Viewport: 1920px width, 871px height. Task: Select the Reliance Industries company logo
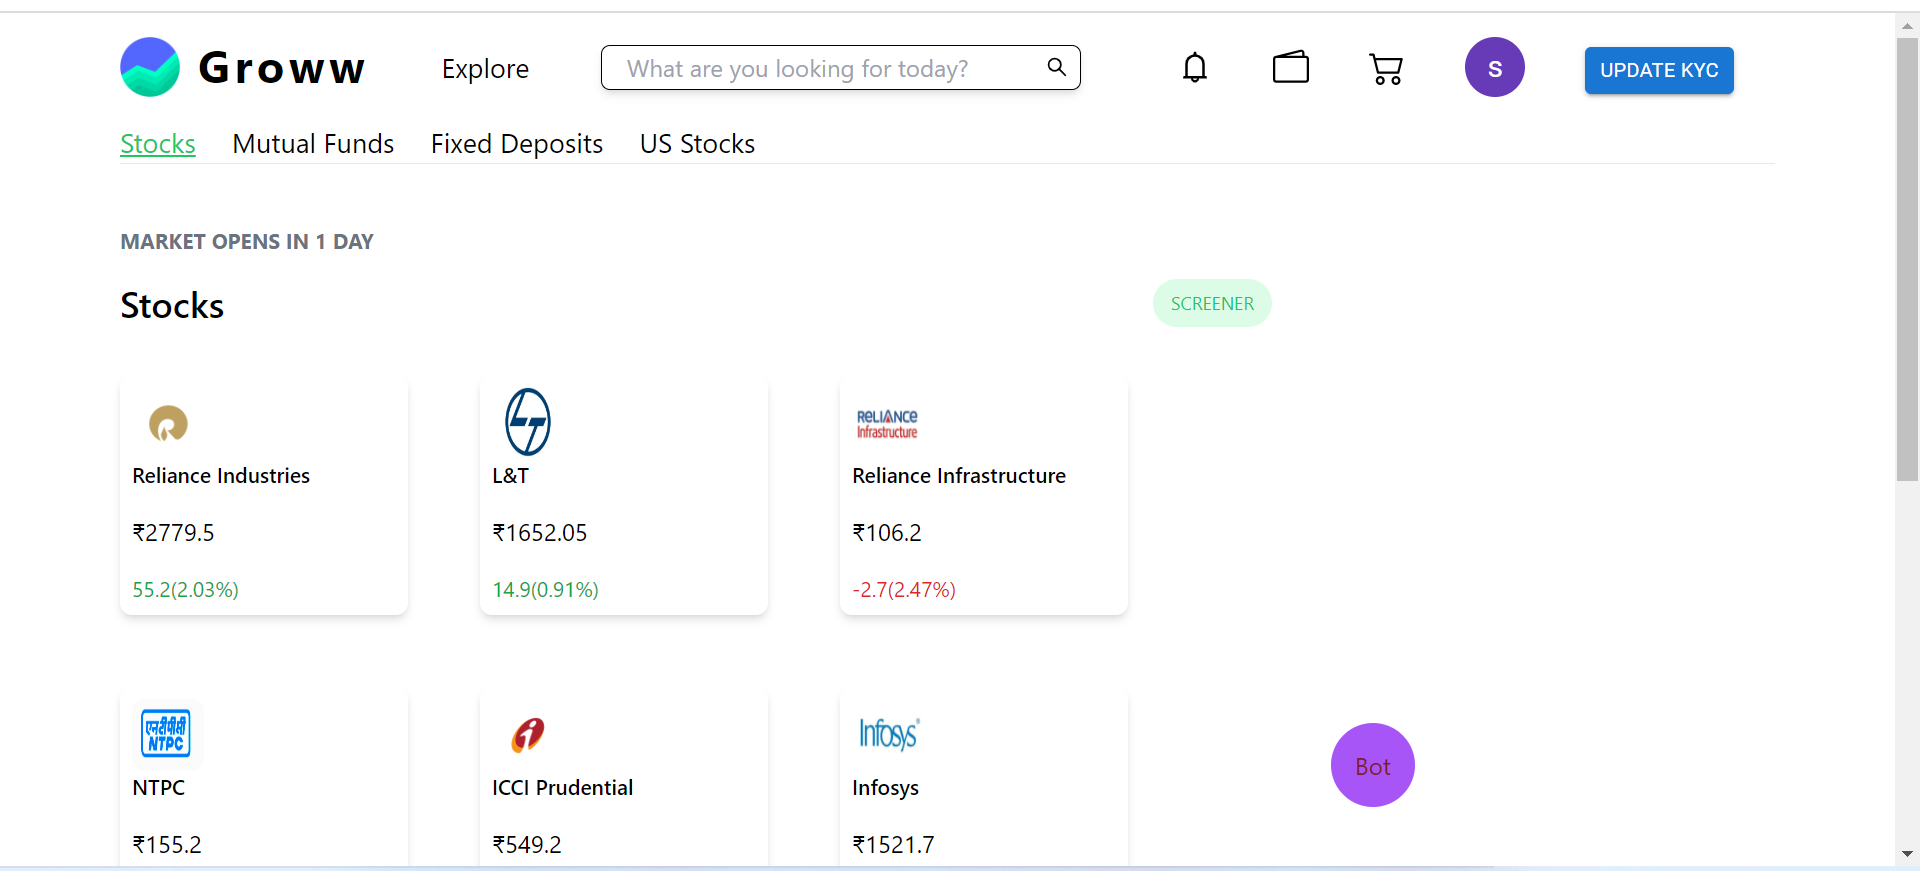coord(168,423)
